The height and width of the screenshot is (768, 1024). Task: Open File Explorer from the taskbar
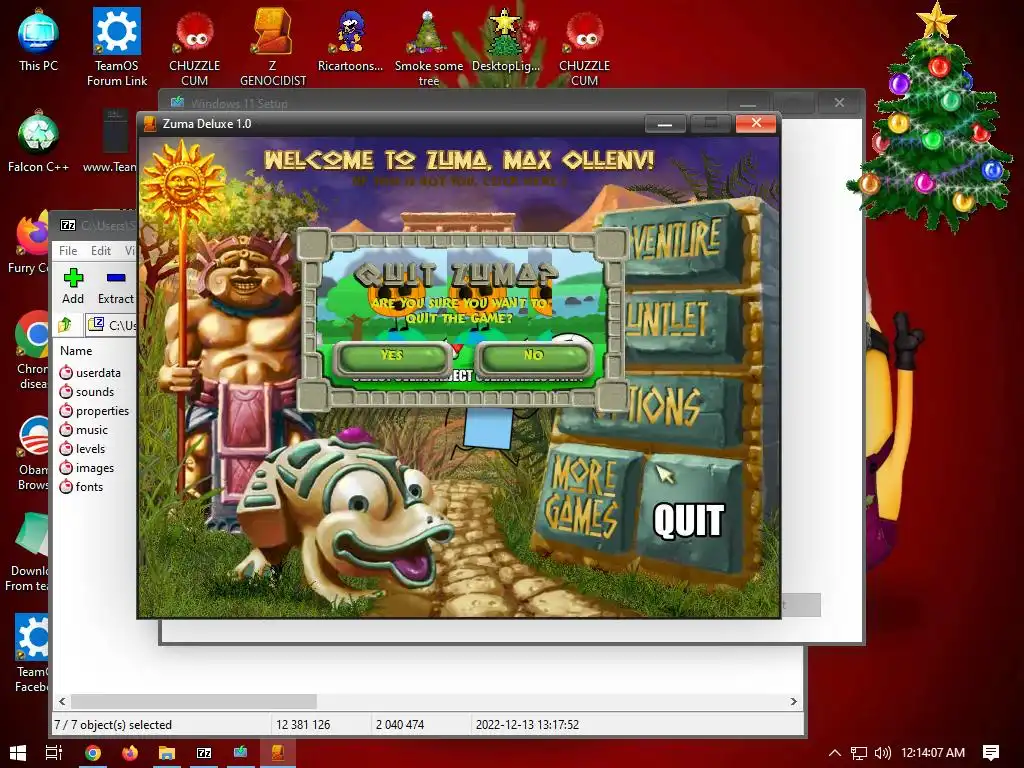pos(167,753)
